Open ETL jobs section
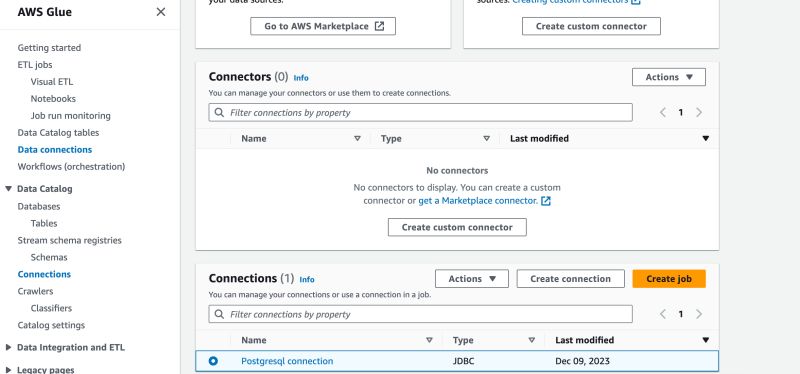Image resolution: width=800 pixels, height=374 pixels. pyautogui.click(x=35, y=64)
